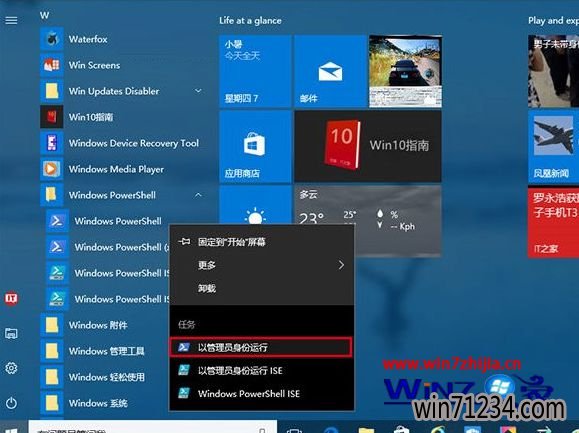The width and height of the screenshot is (579, 433).
Task: Click the Windows 附件 folder icon
Action: click(52, 325)
